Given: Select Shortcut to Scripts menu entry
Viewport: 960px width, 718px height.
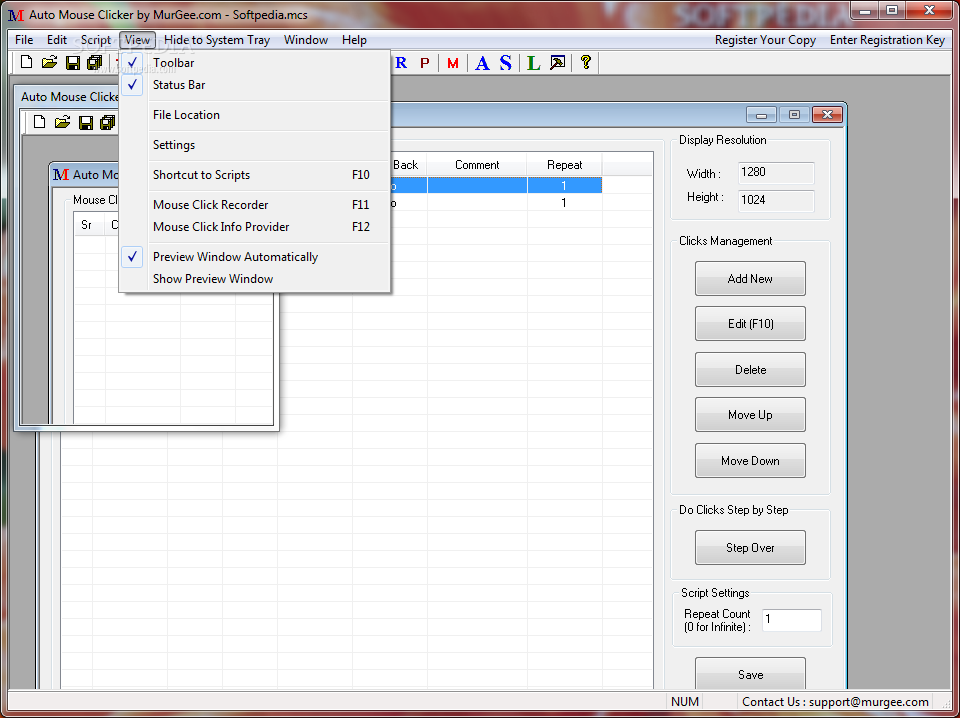Looking at the screenshot, I should 254,174.
